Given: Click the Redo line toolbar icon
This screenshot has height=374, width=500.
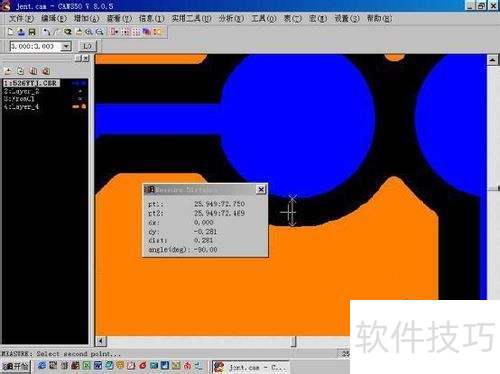Looking at the screenshot, I should tap(56, 32).
